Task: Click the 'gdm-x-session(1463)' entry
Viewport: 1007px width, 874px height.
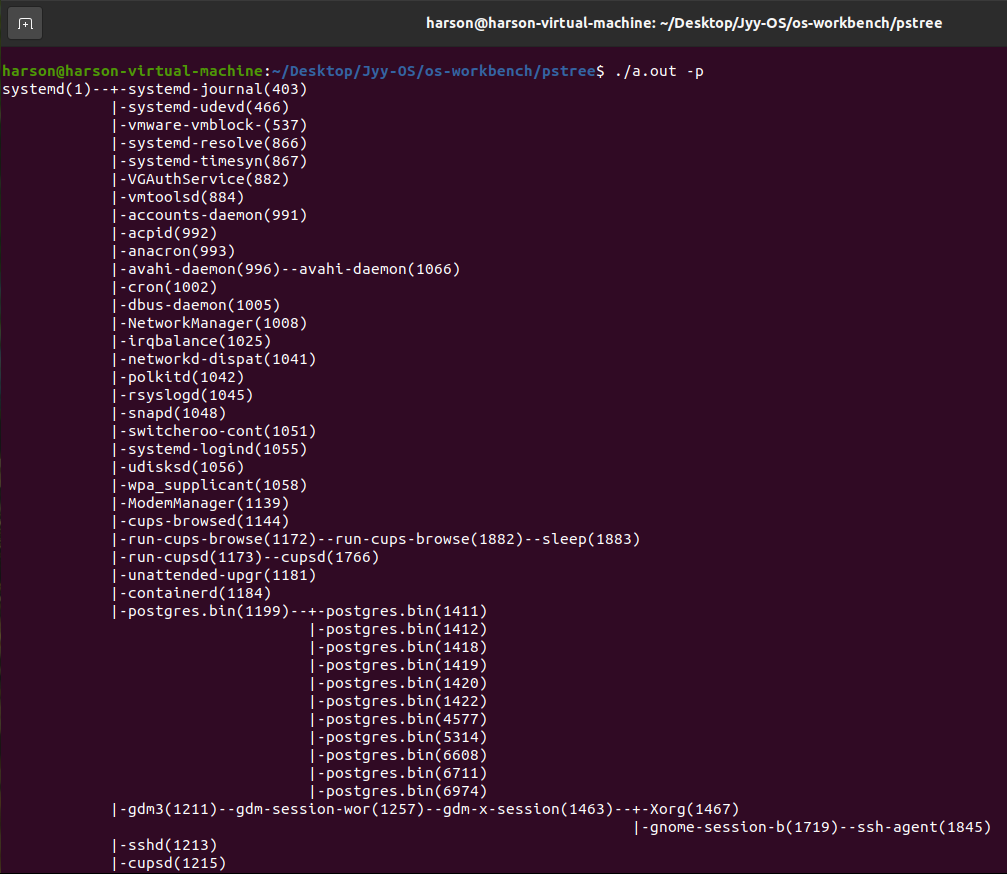Action: (x=528, y=808)
